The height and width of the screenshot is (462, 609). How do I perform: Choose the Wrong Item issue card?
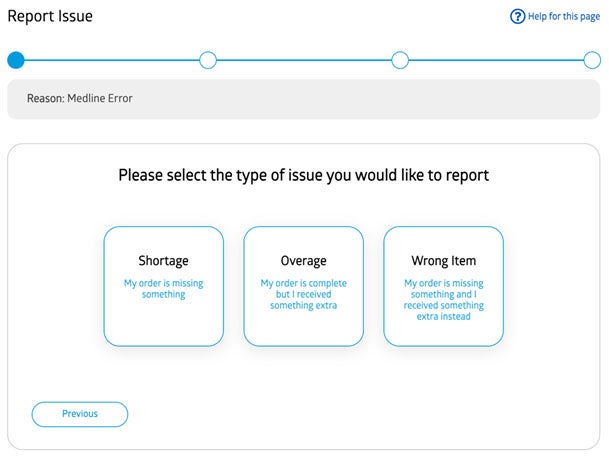point(443,286)
